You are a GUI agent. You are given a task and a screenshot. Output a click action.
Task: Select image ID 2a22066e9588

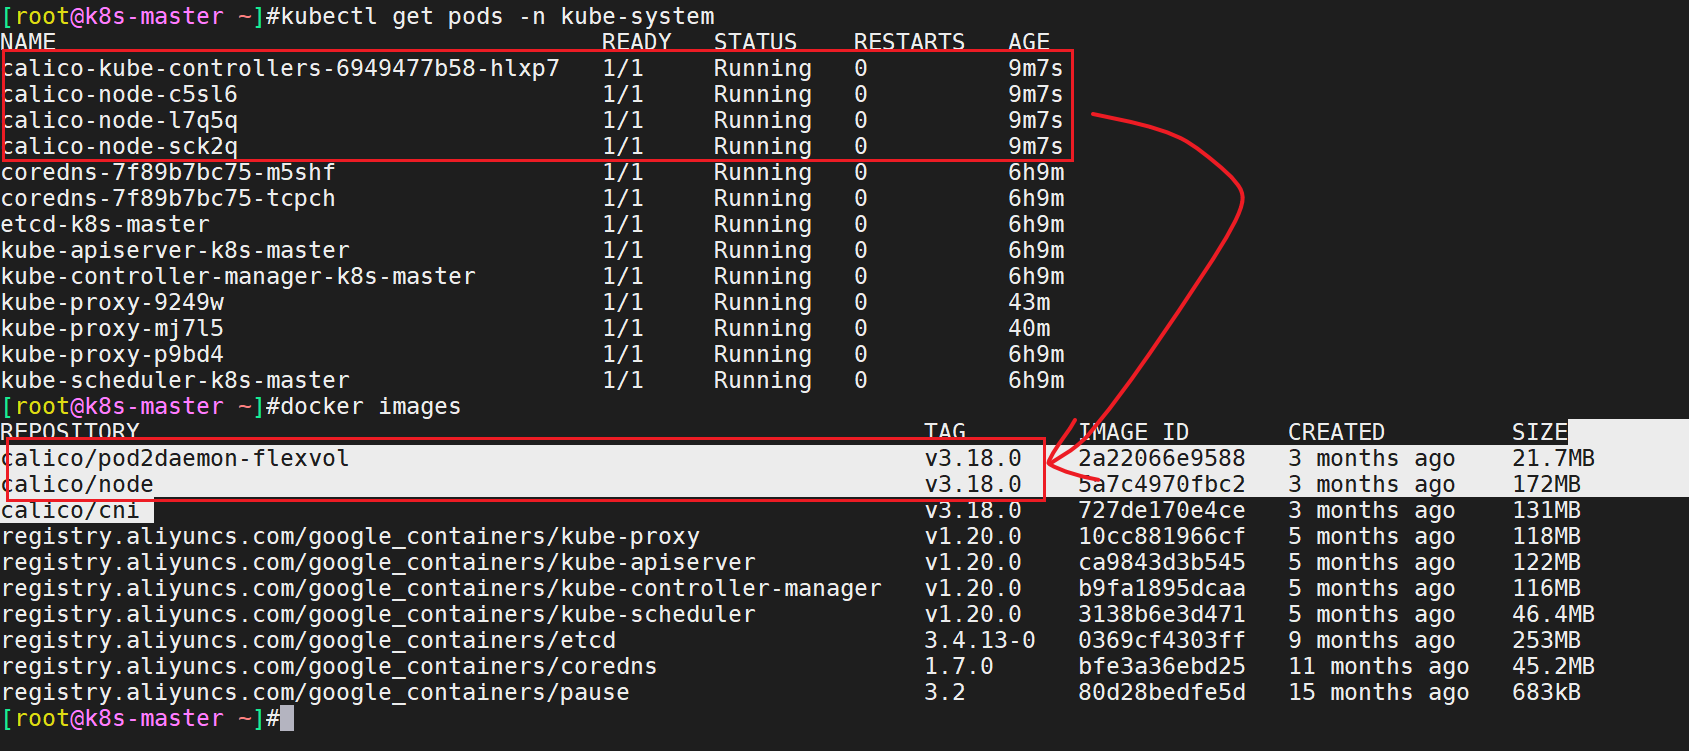[1162, 458]
